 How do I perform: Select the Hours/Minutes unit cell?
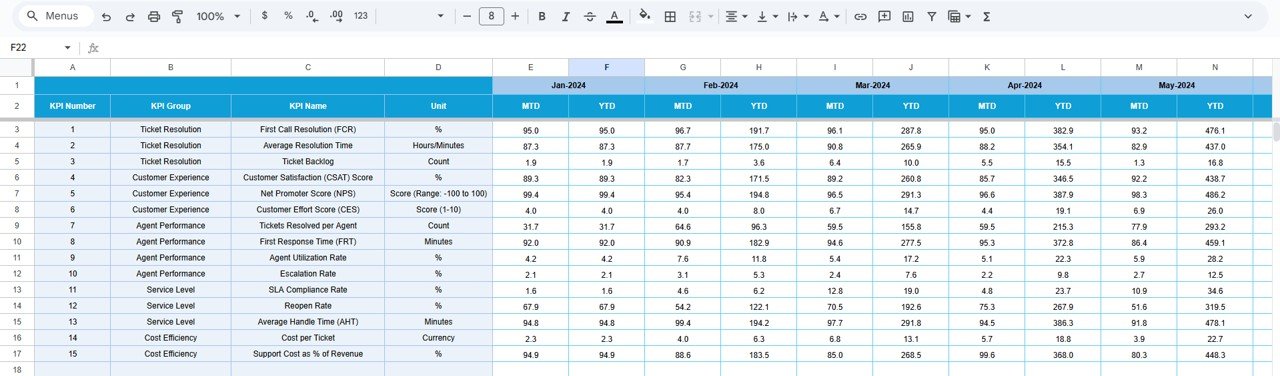pyautogui.click(x=438, y=146)
